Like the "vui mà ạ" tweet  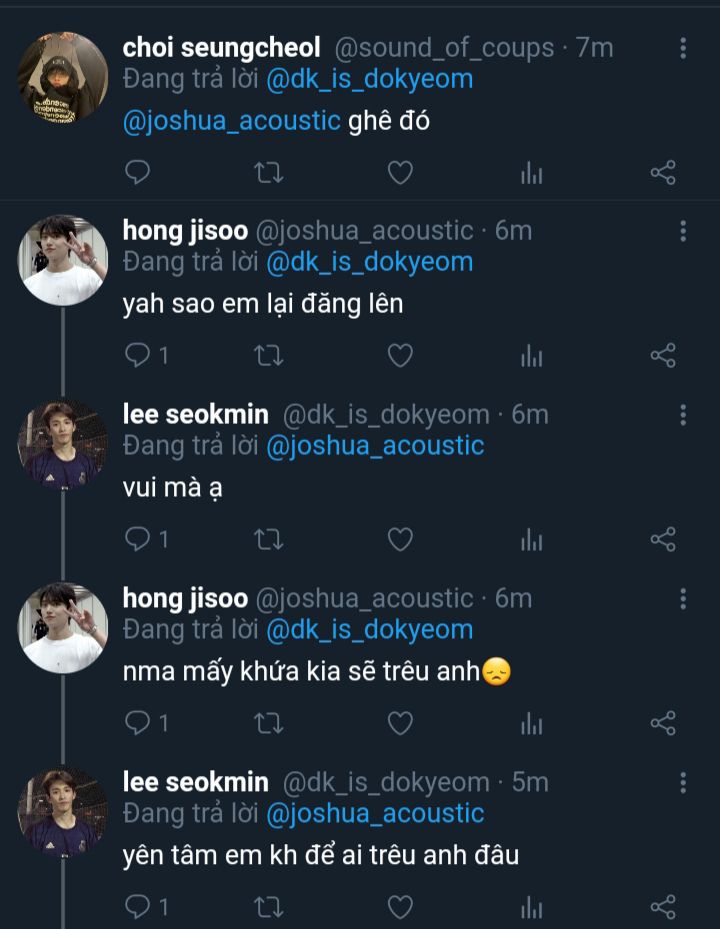point(400,540)
